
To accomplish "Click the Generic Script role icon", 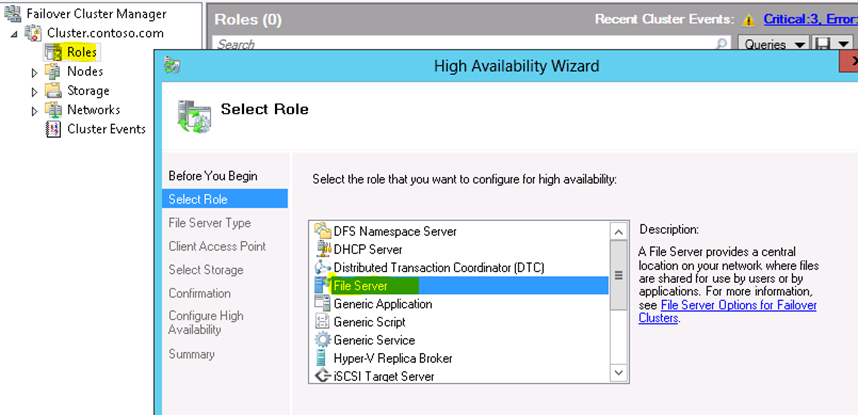I will [323, 321].
